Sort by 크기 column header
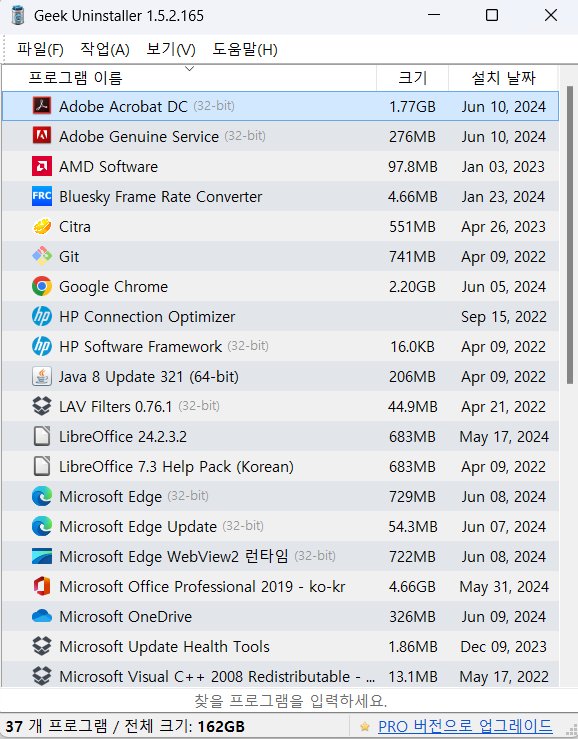This screenshot has height=739, width=578. (413, 78)
